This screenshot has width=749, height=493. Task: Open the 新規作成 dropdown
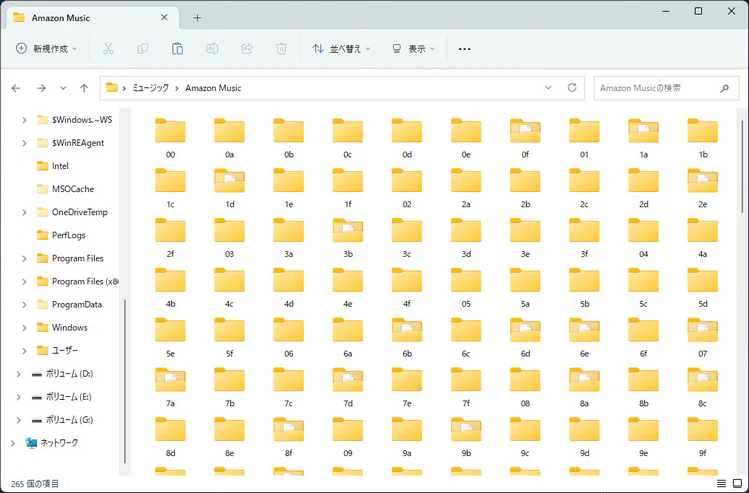[46, 49]
